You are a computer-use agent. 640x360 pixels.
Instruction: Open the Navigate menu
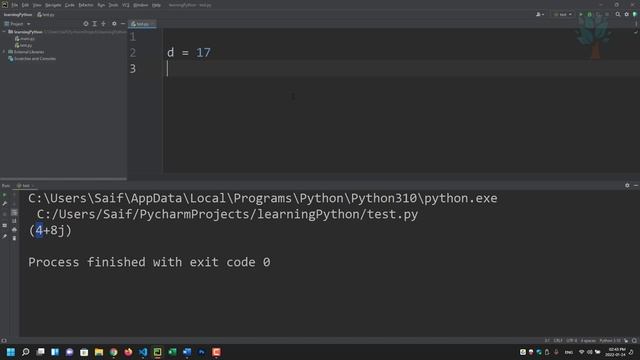tap(53, 5)
